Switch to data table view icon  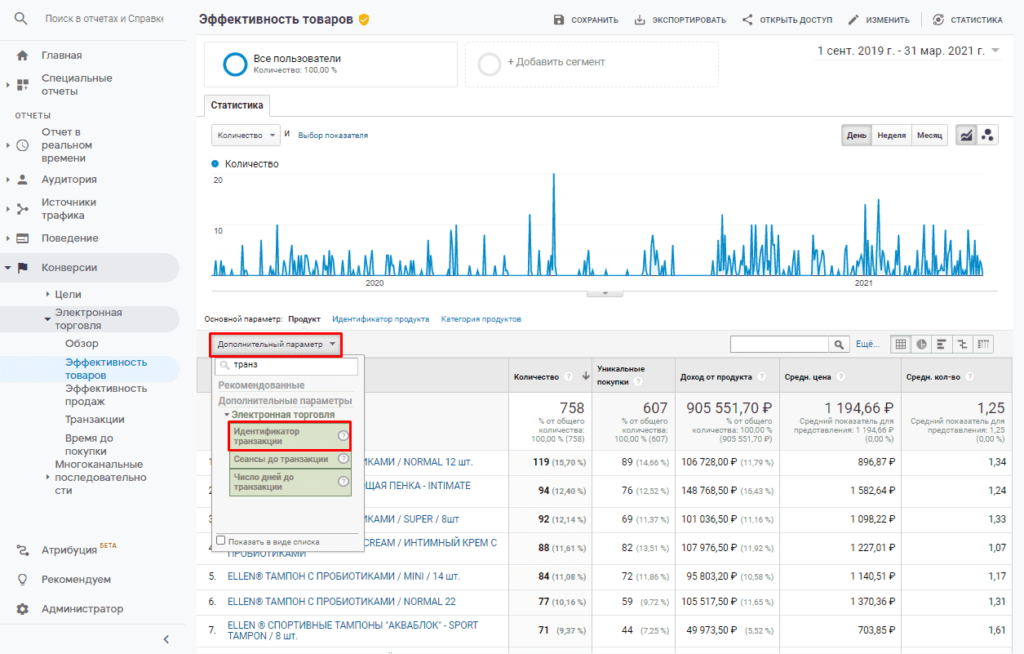click(901, 344)
